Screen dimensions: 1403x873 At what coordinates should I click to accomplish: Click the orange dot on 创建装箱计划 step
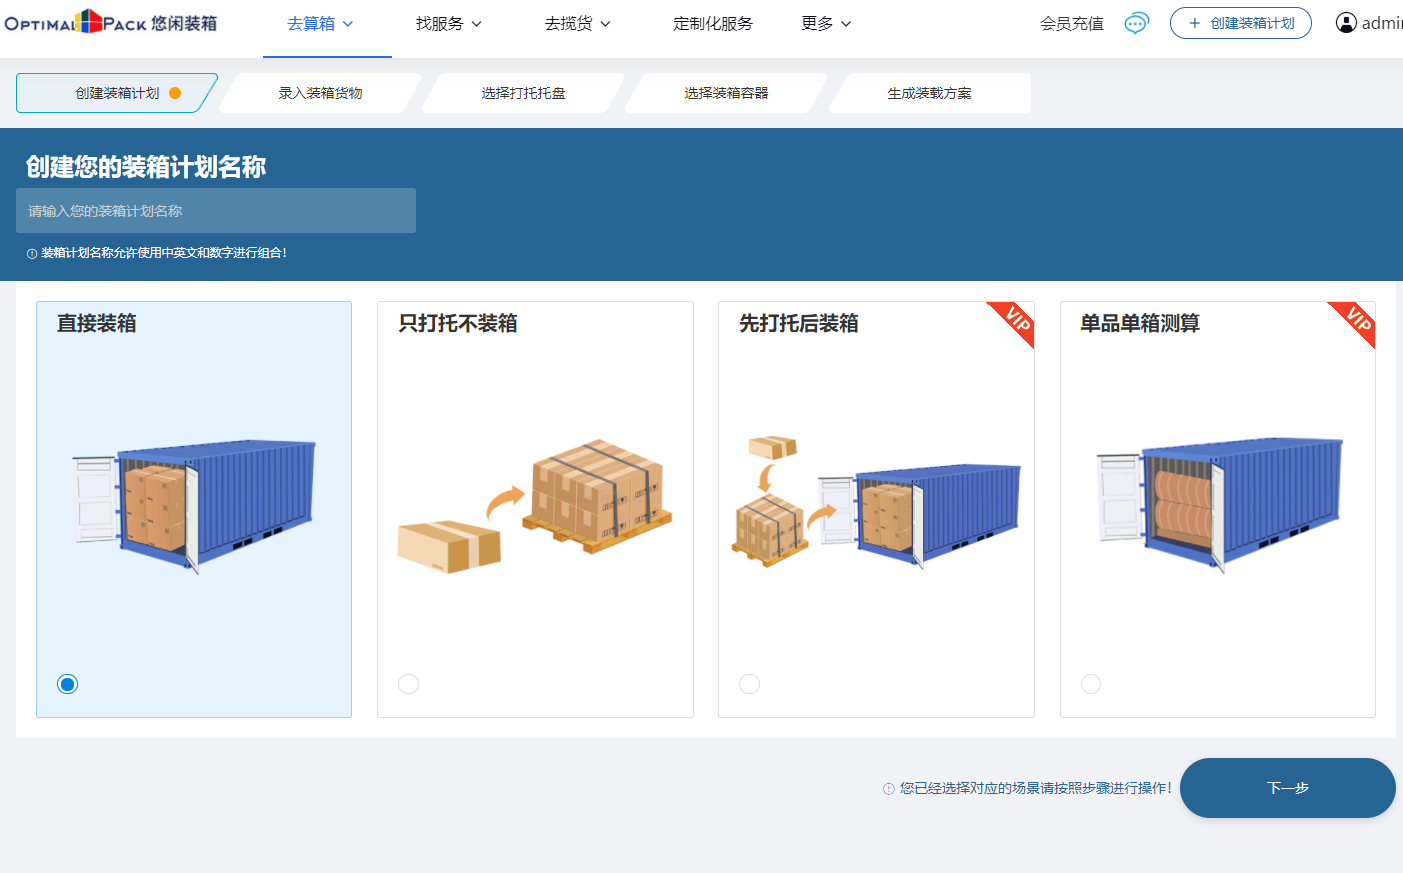175,93
